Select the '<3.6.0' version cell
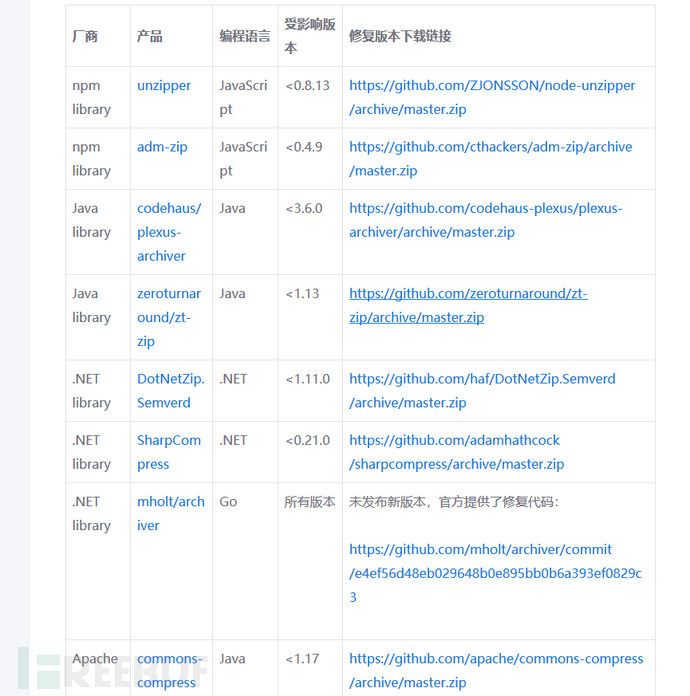The height and width of the screenshot is (696, 690). tap(304, 208)
